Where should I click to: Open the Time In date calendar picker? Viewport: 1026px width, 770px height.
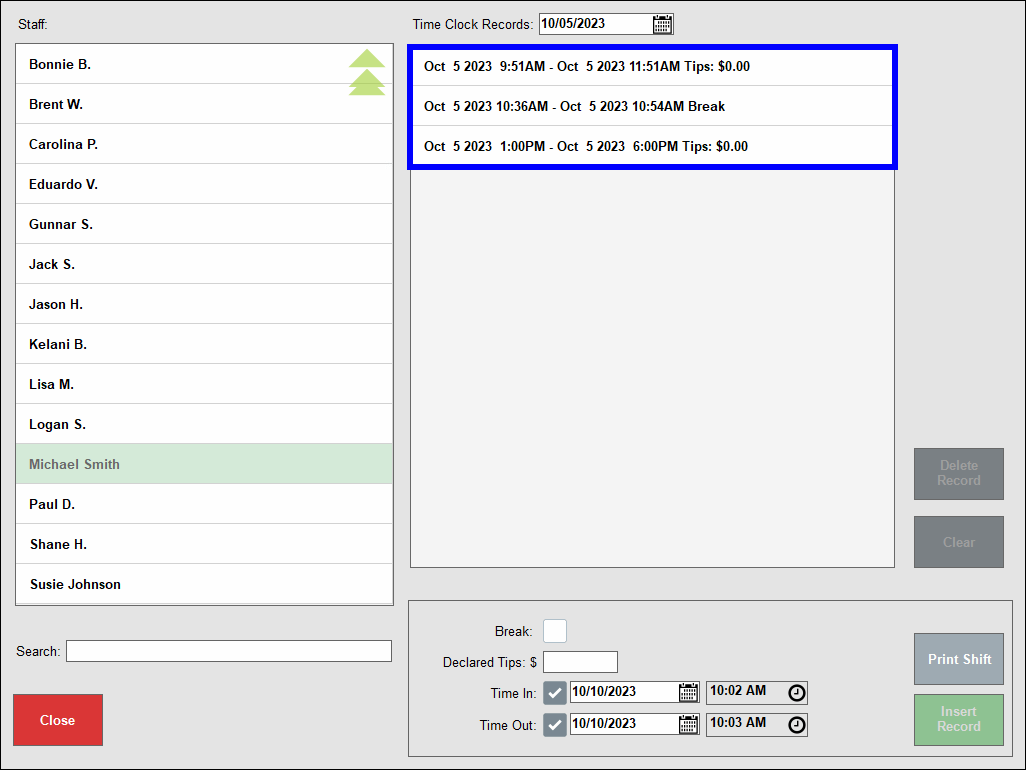coord(688,692)
